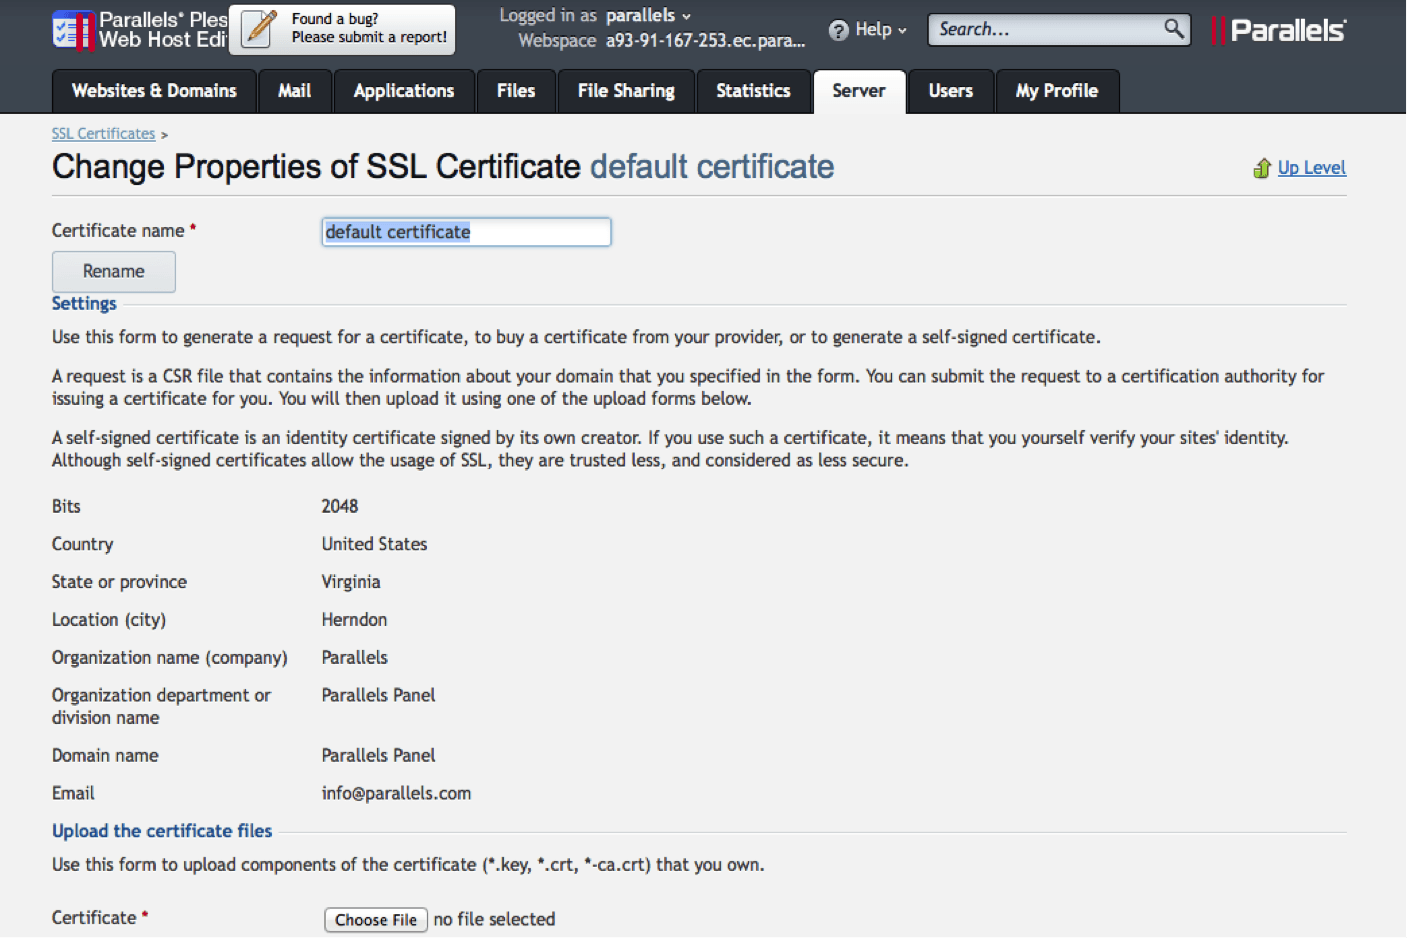Click the State value Virginia
The width and height of the screenshot is (1407, 938).
tap(351, 582)
